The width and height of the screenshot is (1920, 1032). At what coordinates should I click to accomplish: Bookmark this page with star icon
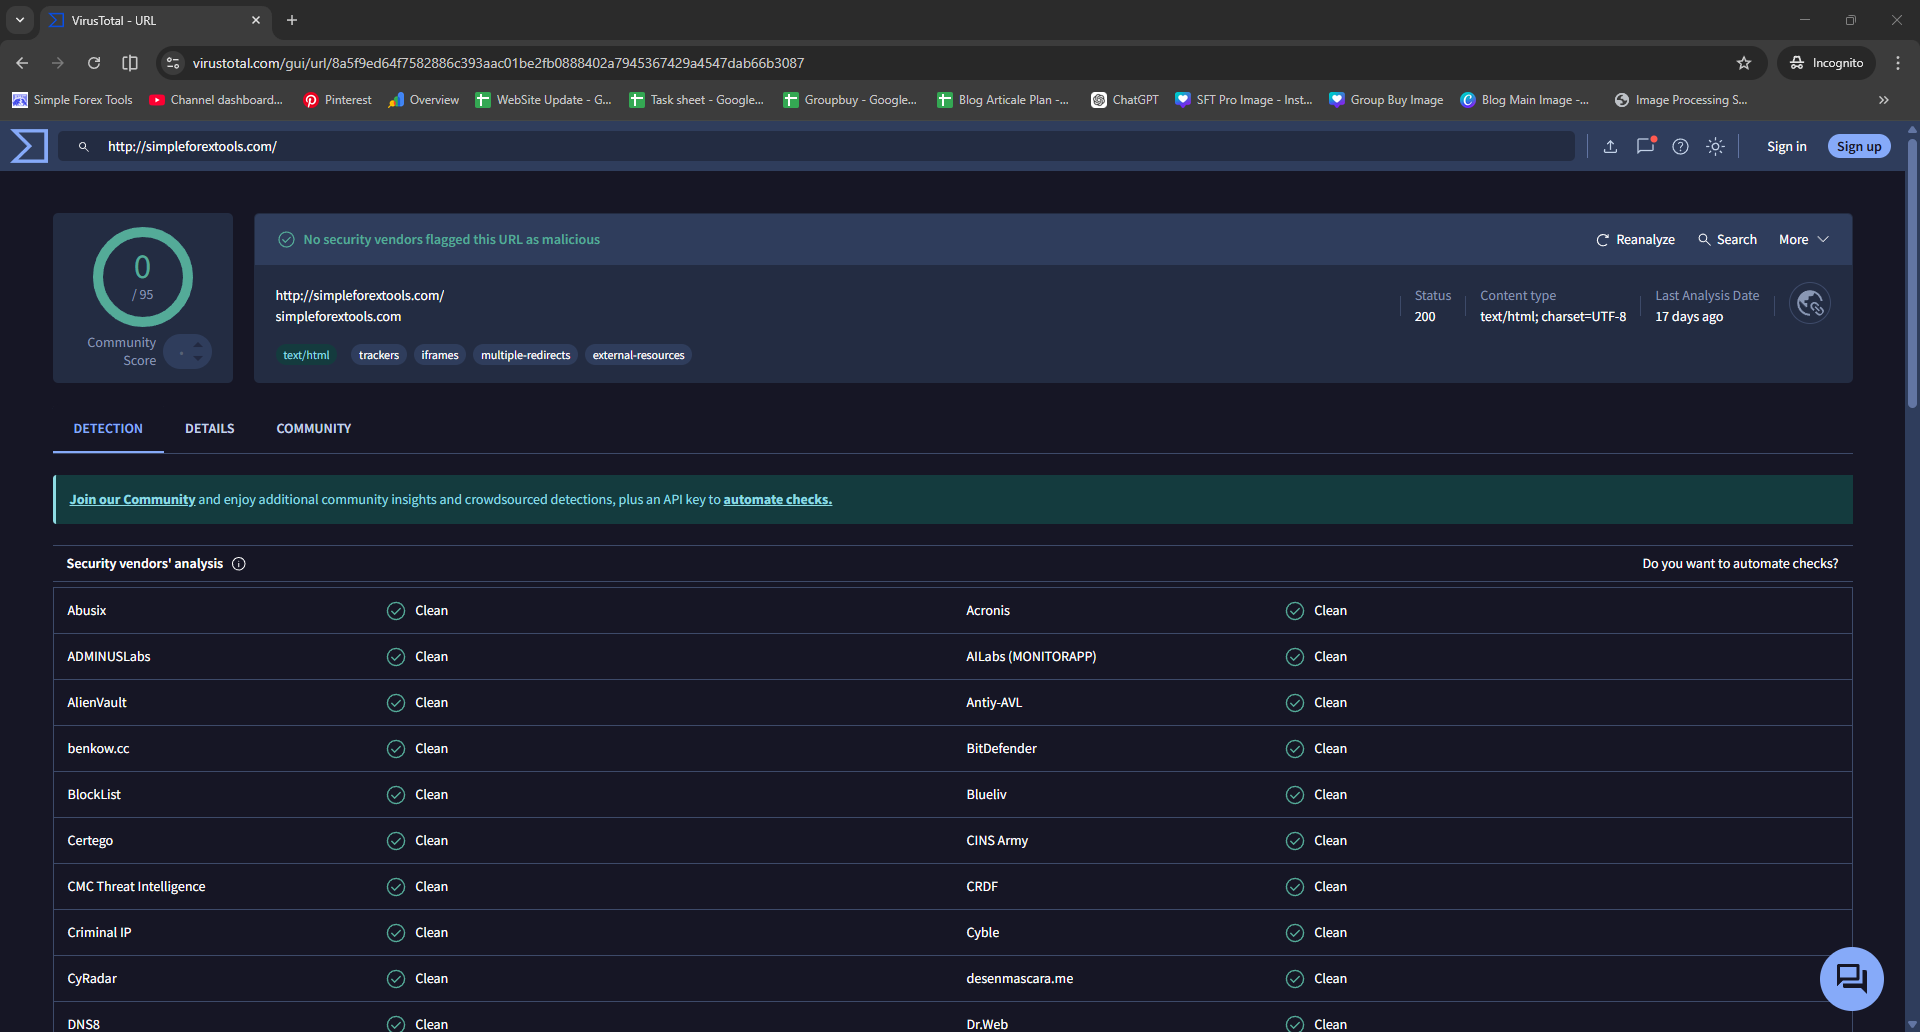[x=1744, y=63]
